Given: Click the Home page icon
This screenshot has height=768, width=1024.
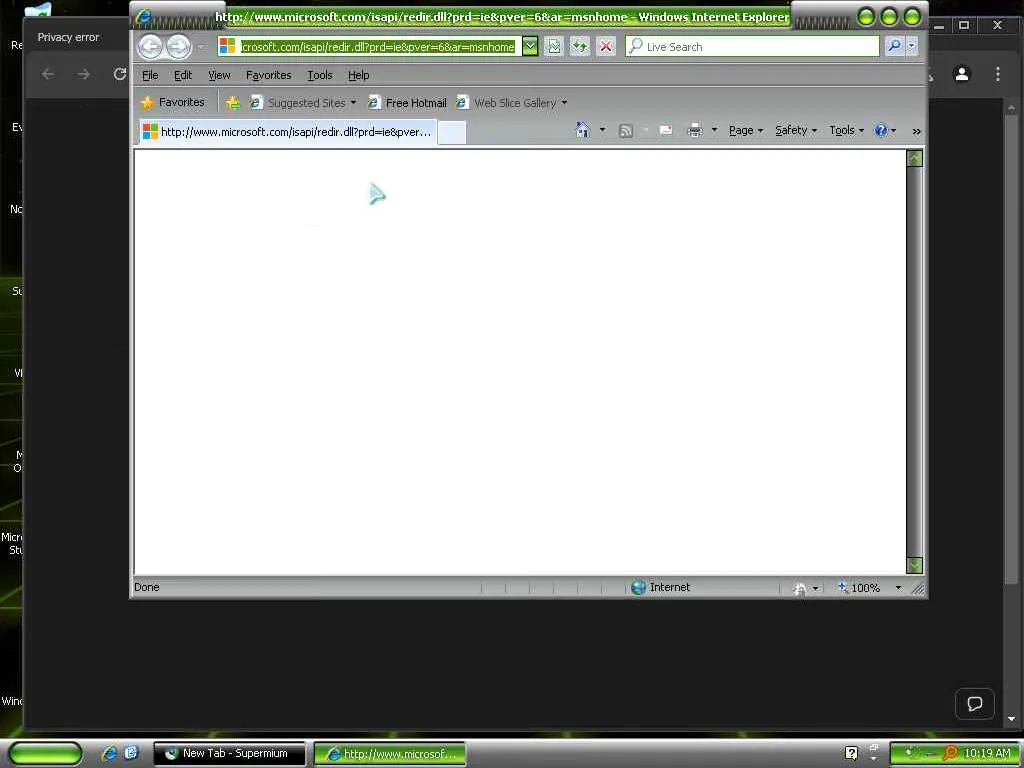Looking at the screenshot, I should coord(583,130).
